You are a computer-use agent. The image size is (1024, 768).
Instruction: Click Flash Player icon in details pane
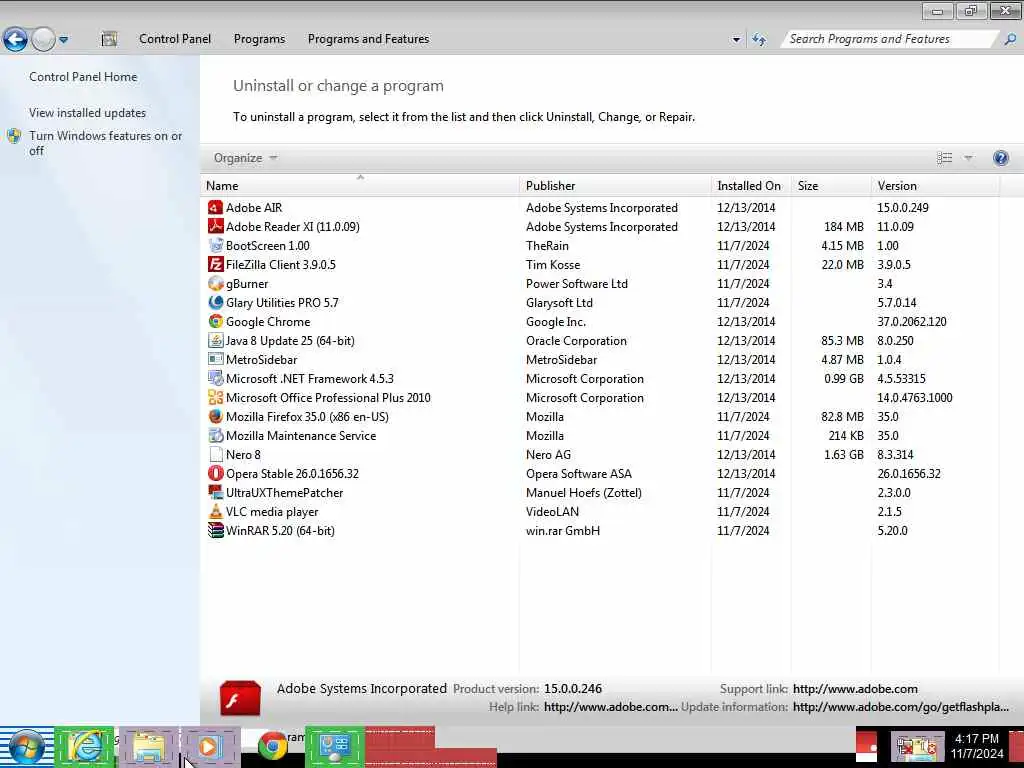[240, 698]
